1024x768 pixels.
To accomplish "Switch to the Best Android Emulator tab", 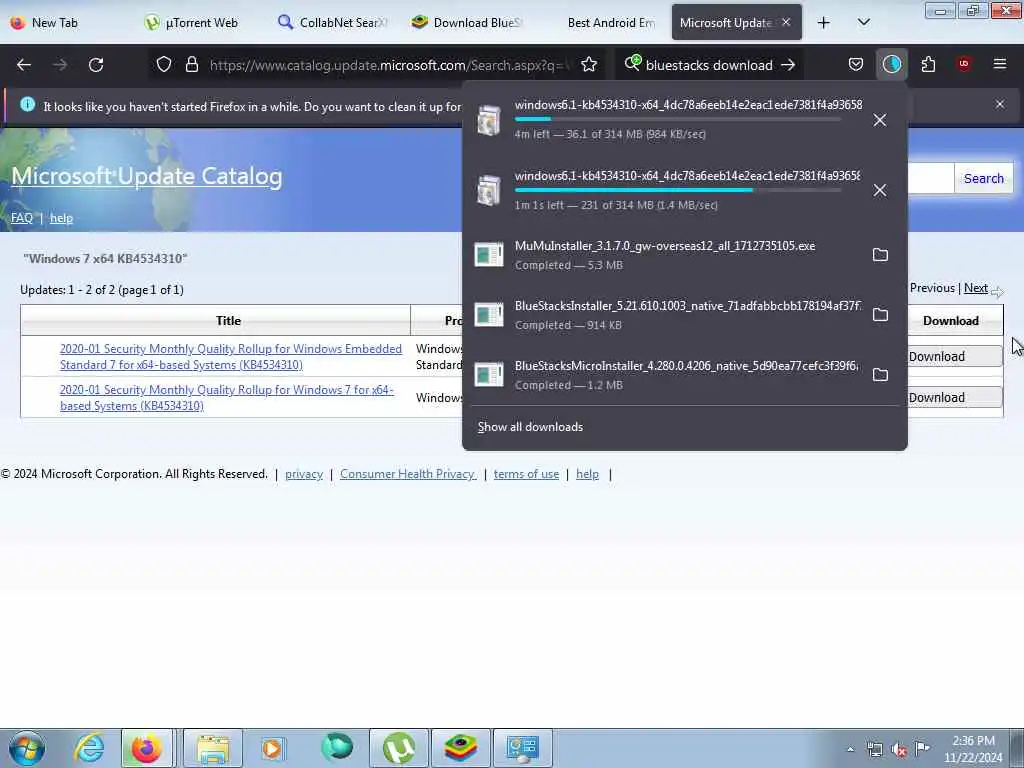I will (601, 23).
